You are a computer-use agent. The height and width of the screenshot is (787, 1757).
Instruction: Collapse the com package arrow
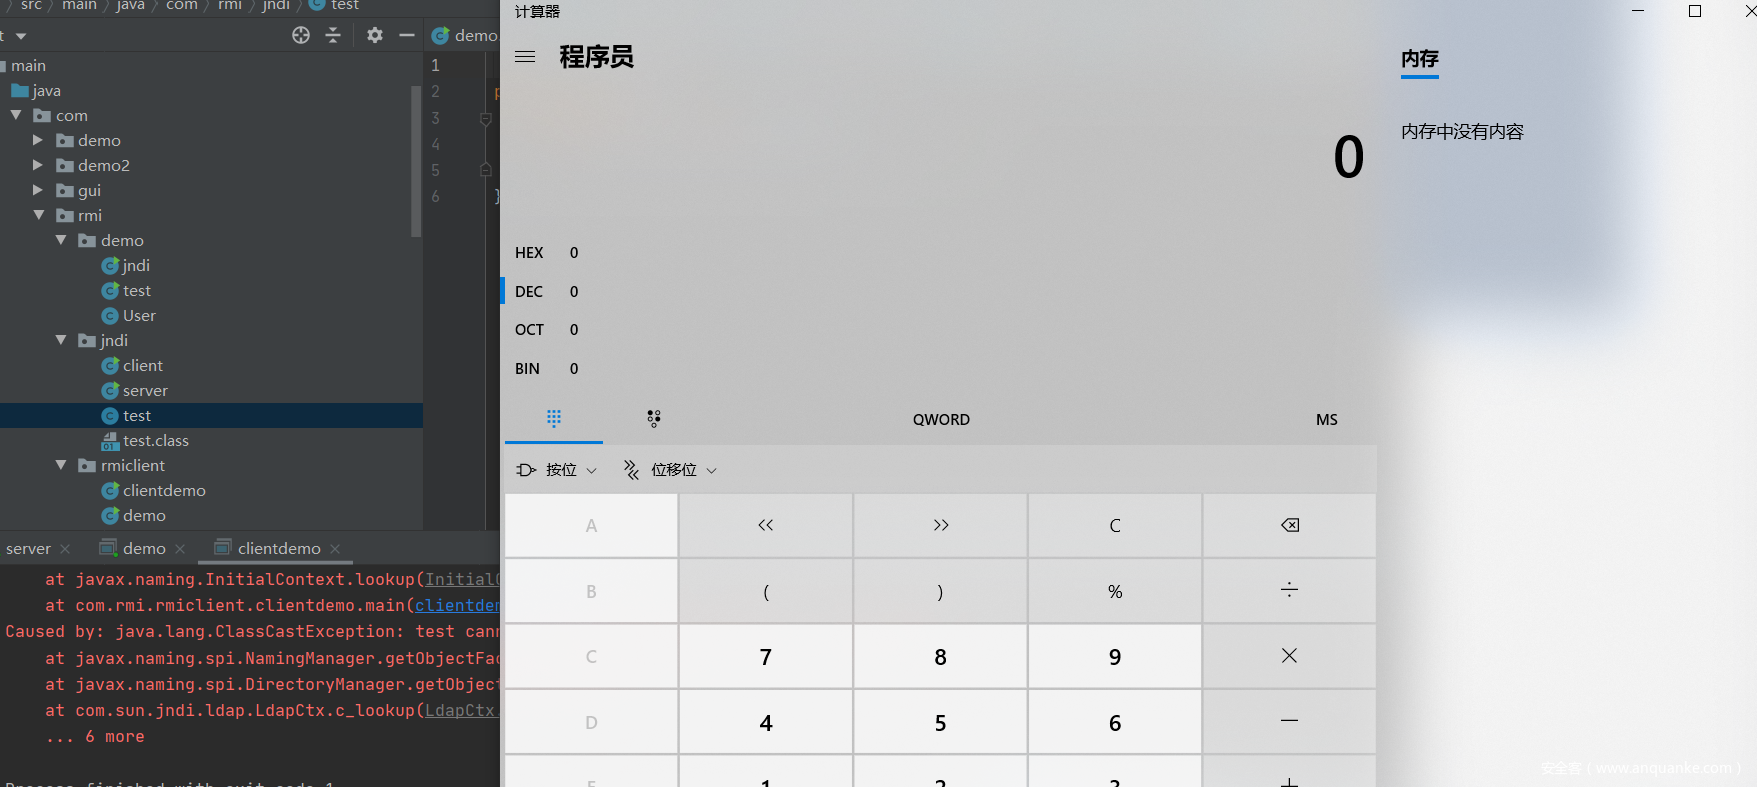click(x=16, y=116)
